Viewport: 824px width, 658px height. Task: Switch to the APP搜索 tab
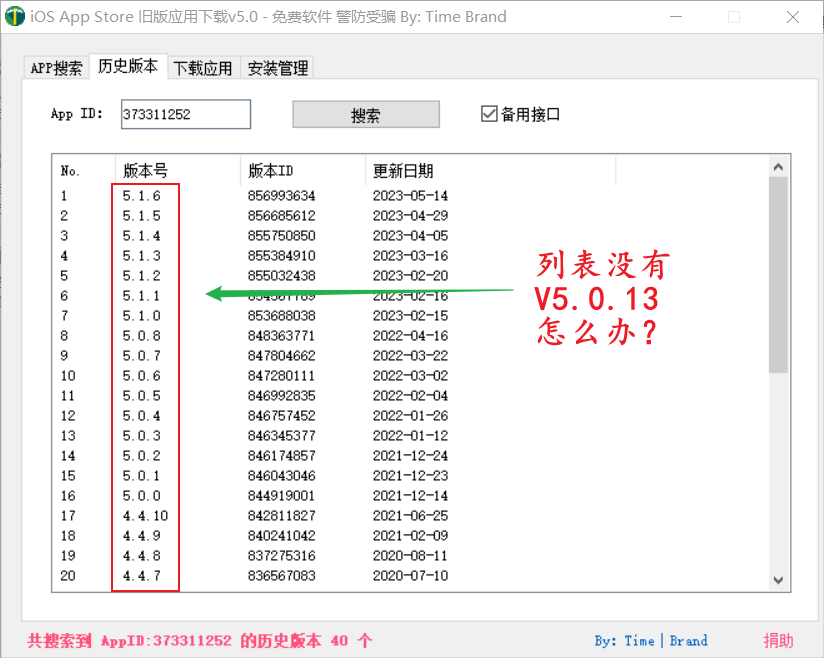(56, 68)
